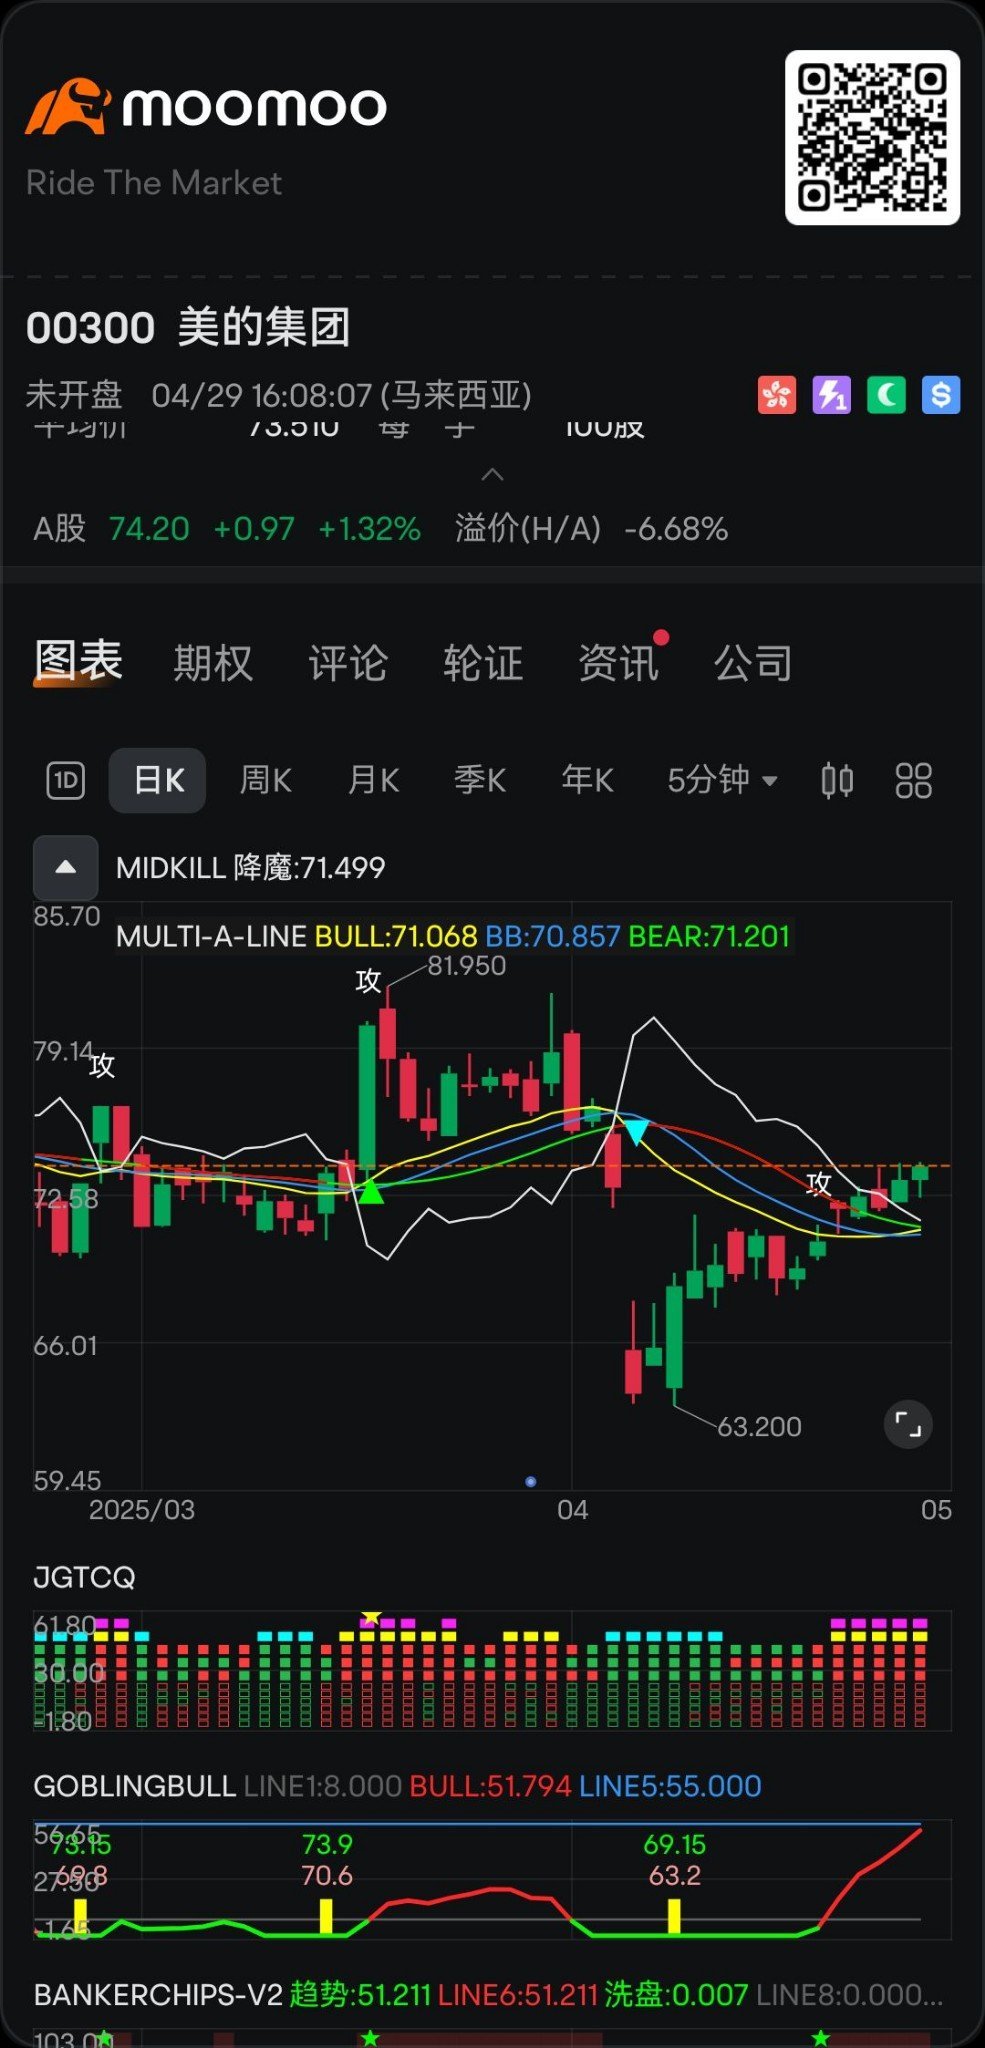Open candlestick chart style settings icon
The height and width of the screenshot is (2048, 985).
pyautogui.click(x=837, y=780)
